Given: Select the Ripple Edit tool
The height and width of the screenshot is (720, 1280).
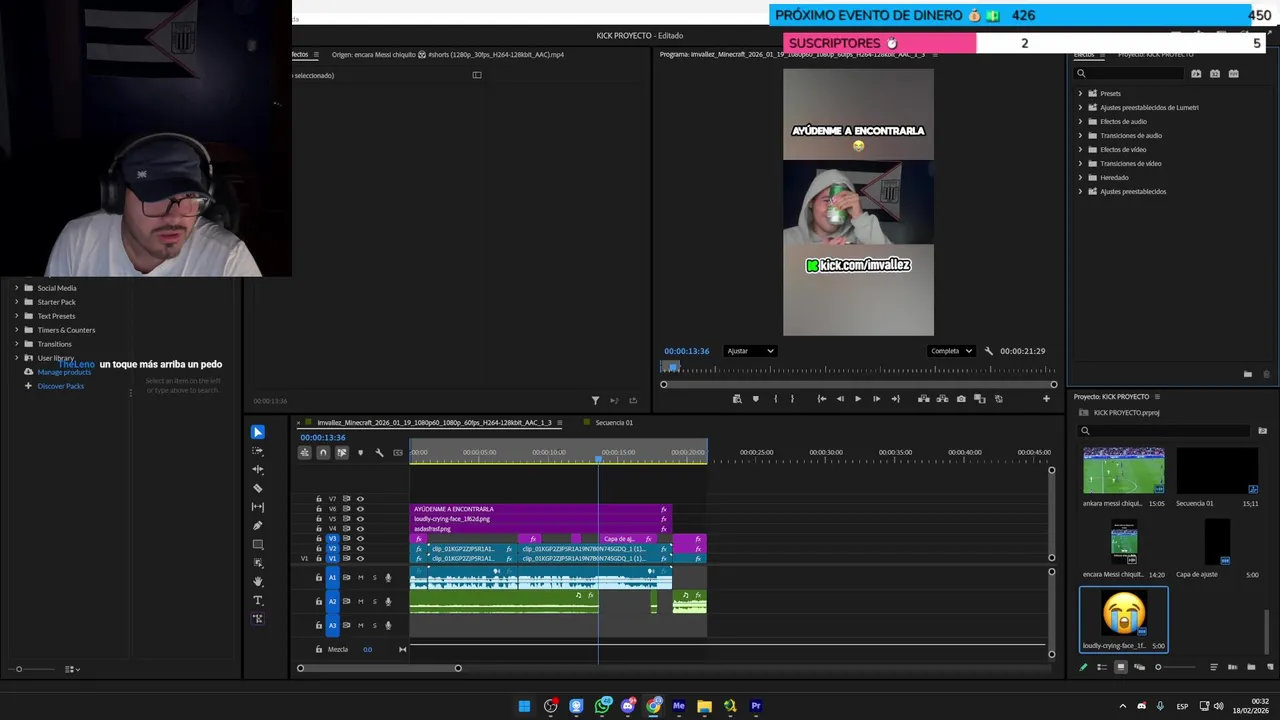Looking at the screenshot, I should [258, 469].
